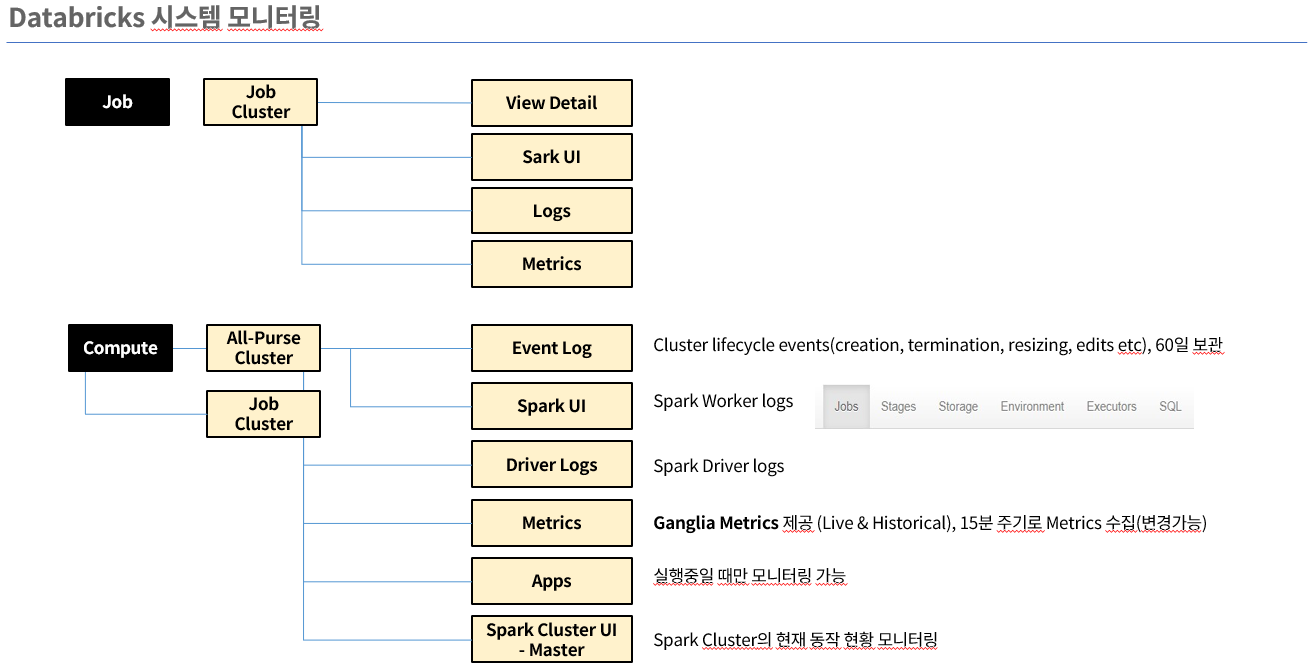Open the SQL tab
Viewport: 1312px width, 670px height.
(x=1170, y=407)
